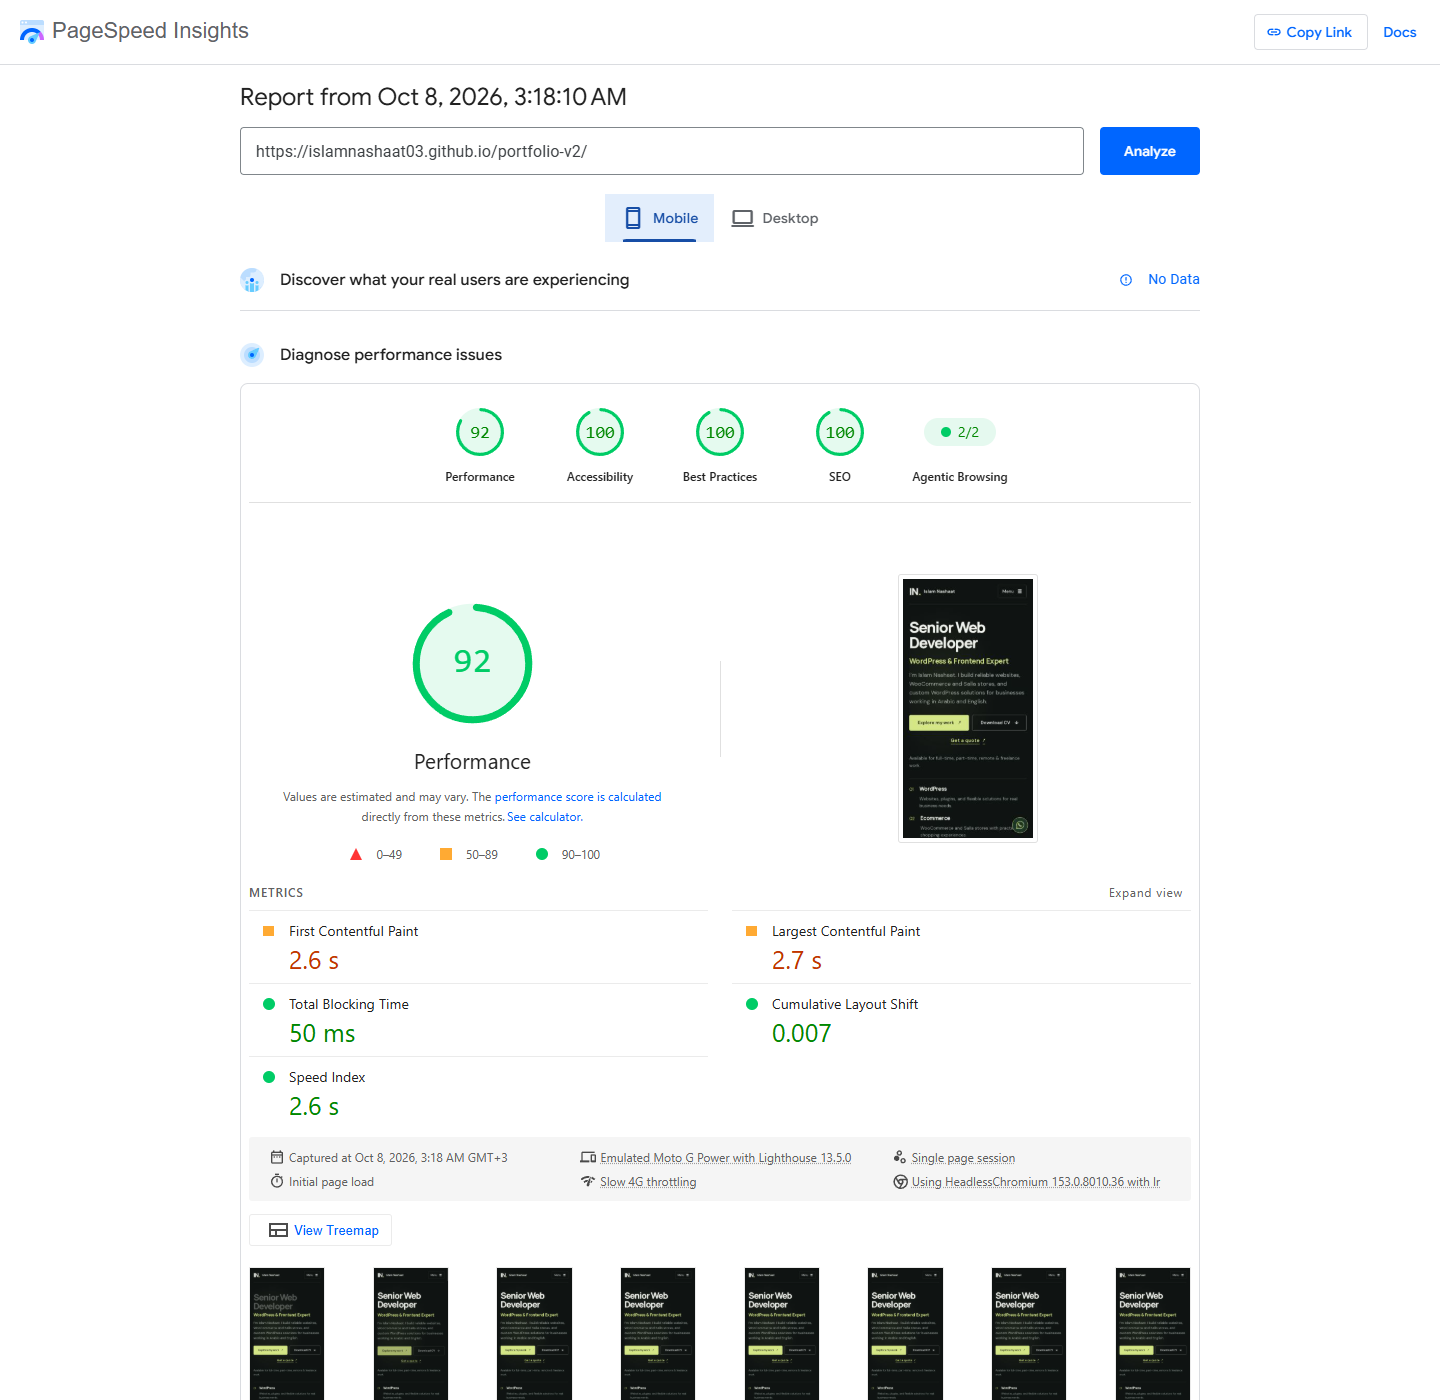Click the Analyze button
Viewport: 1440px width, 1400px height.
coord(1149,151)
